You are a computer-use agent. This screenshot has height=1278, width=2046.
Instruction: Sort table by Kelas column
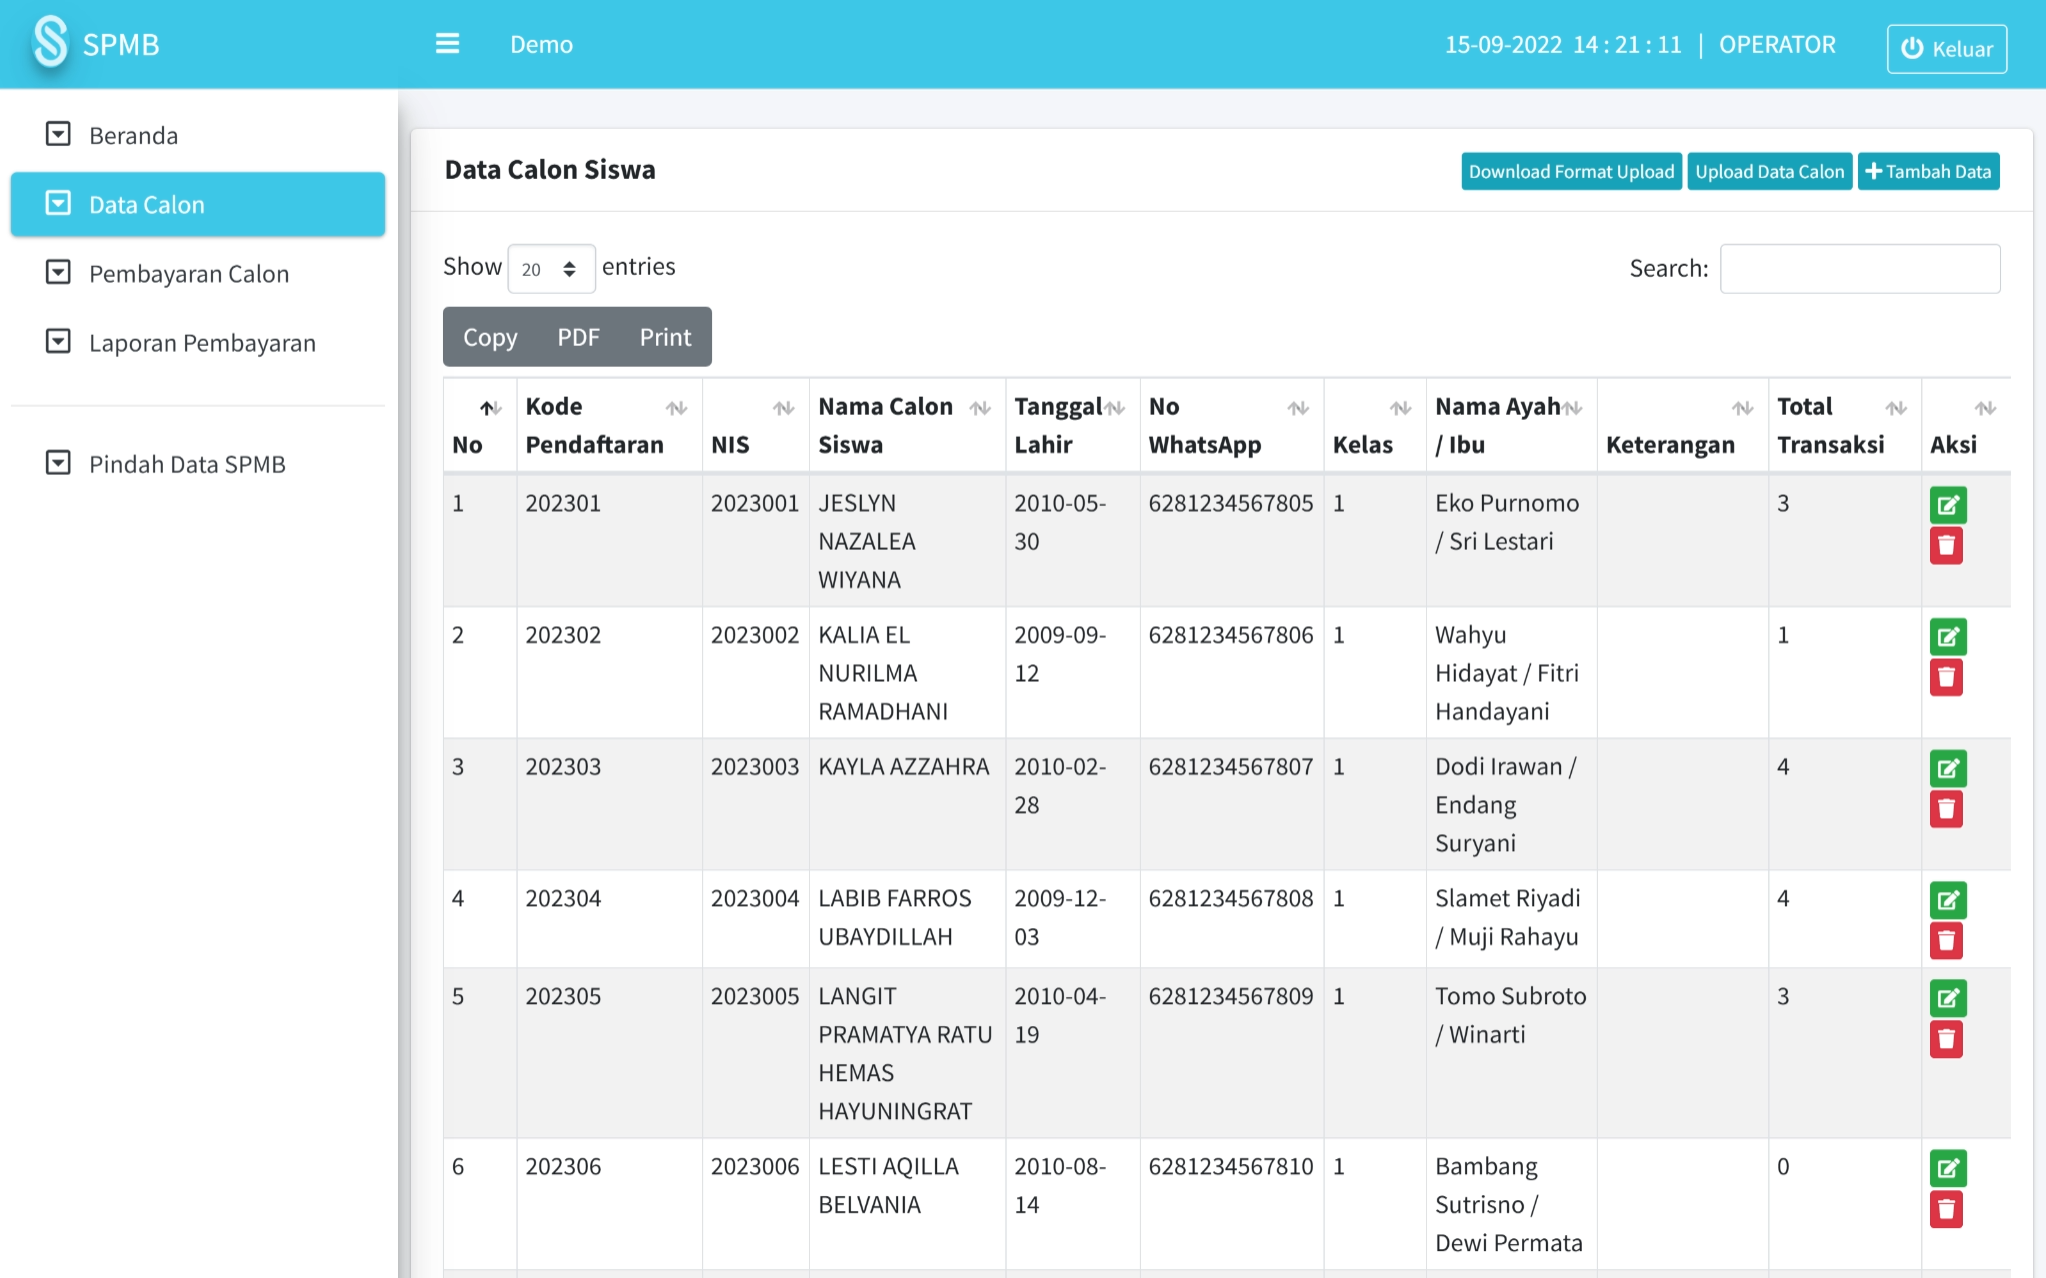(x=1375, y=425)
